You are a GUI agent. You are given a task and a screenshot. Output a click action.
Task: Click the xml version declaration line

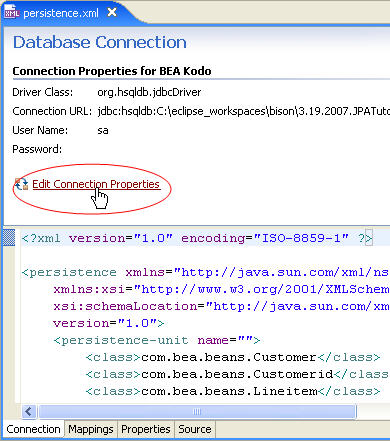[x=197, y=238]
